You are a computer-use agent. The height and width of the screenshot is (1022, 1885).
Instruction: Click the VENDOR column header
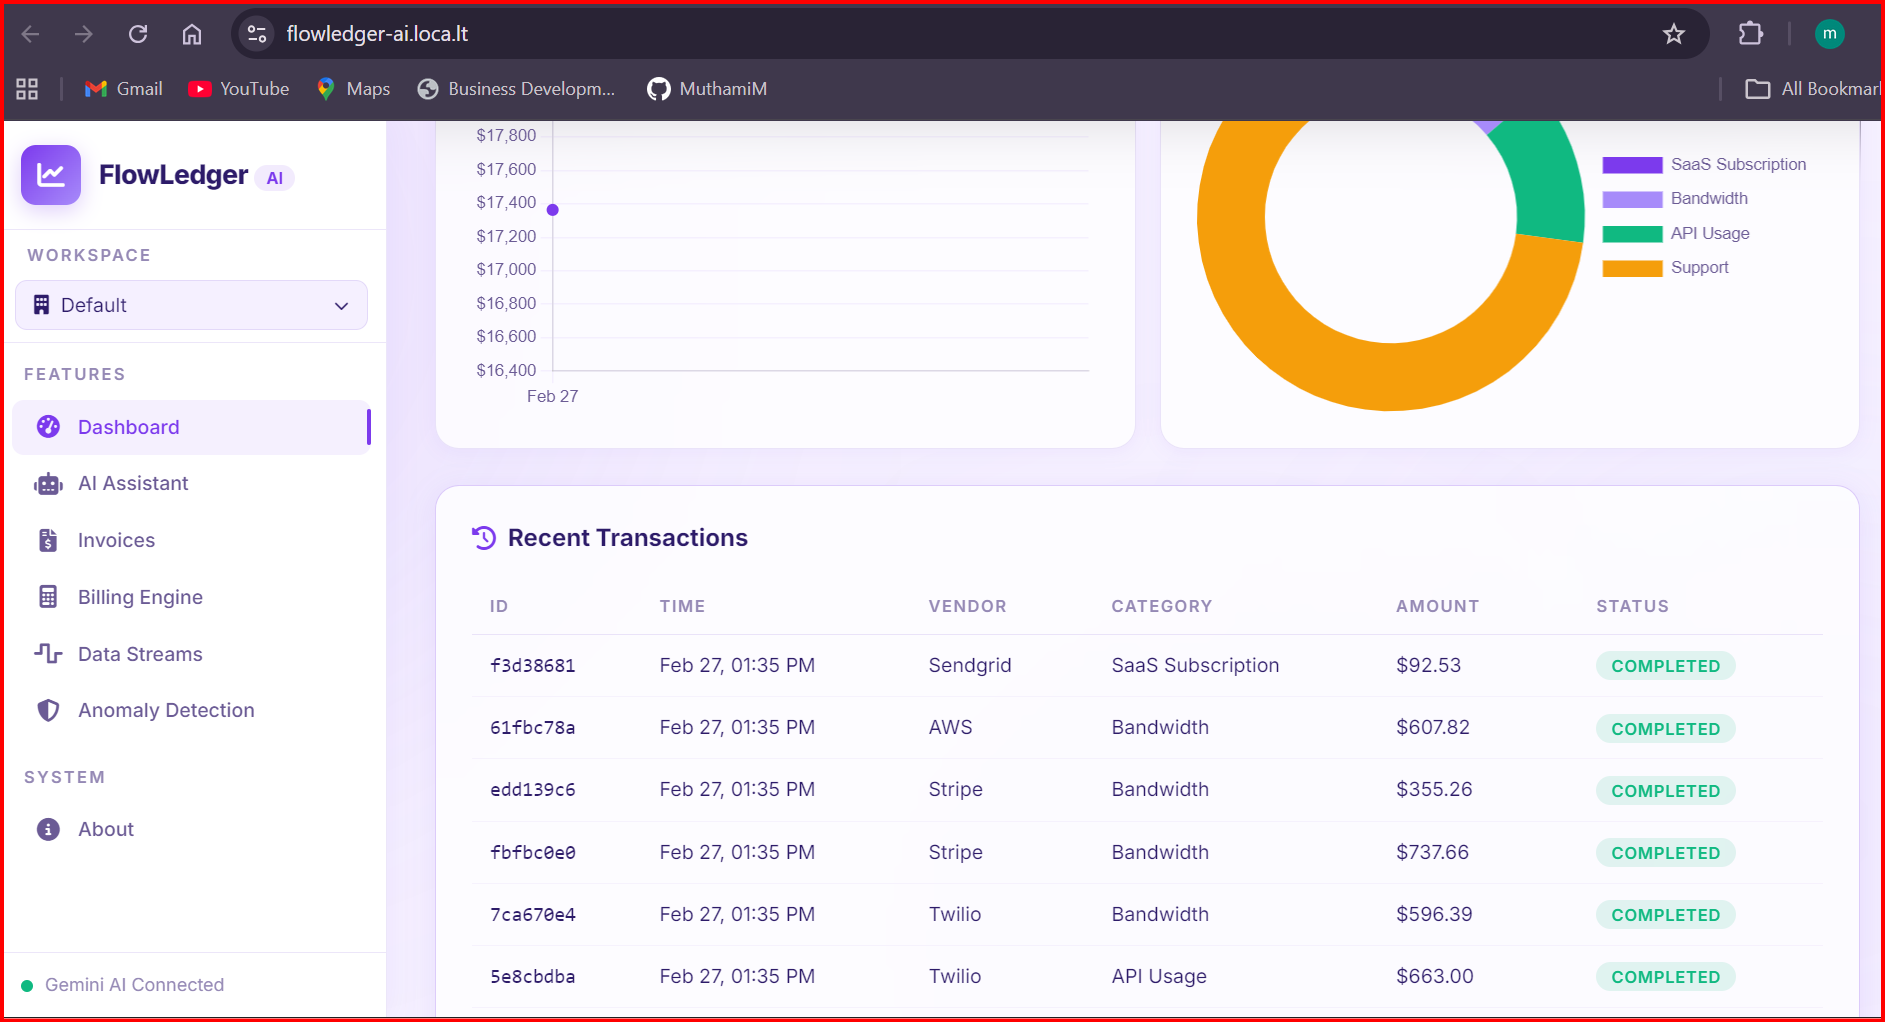(967, 606)
